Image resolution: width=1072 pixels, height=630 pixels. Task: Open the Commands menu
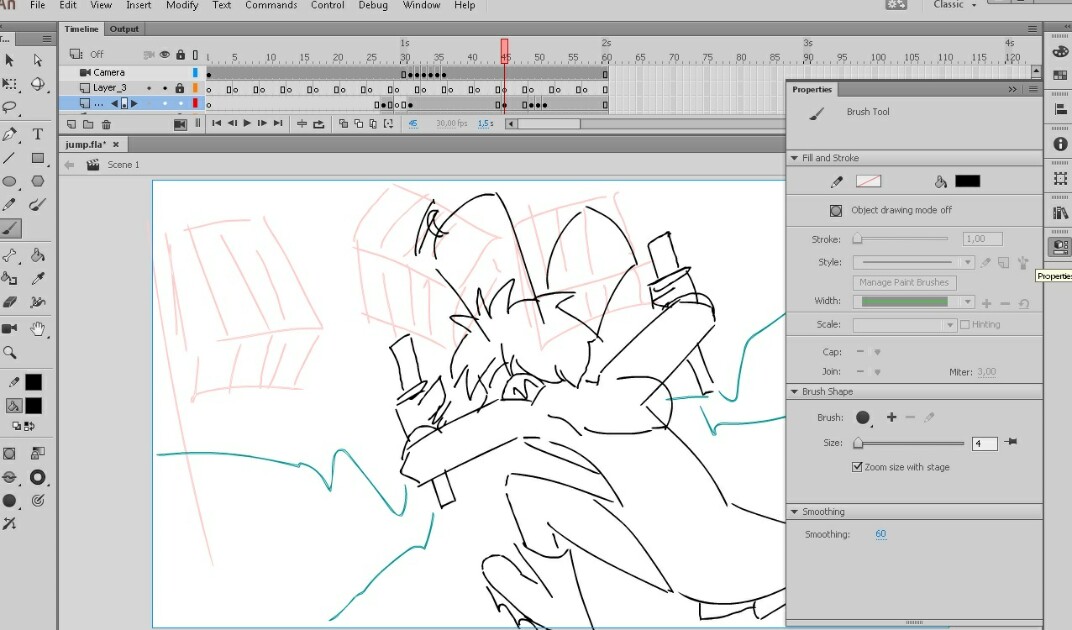pos(271,5)
